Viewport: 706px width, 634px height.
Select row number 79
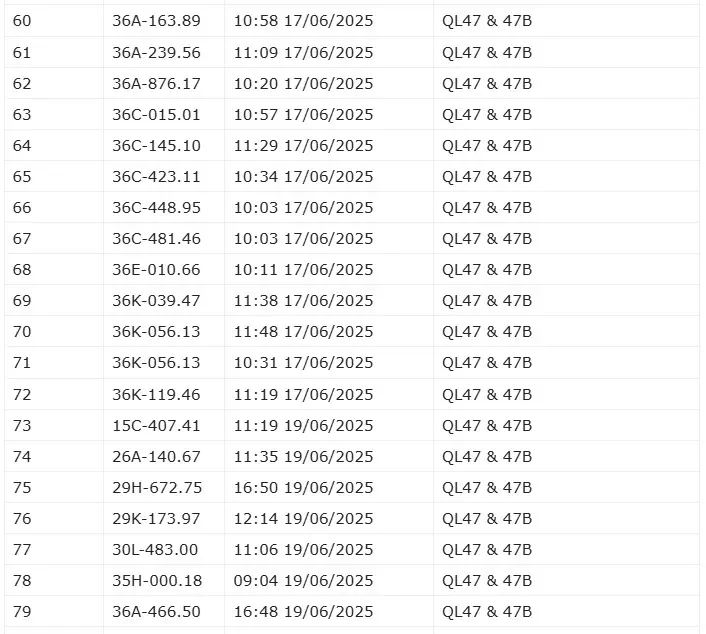22,611
